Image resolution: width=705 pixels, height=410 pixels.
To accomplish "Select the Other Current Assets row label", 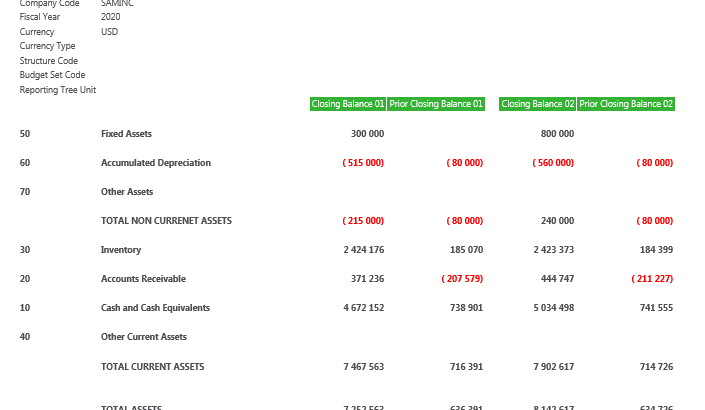I will [x=144, y=337].
